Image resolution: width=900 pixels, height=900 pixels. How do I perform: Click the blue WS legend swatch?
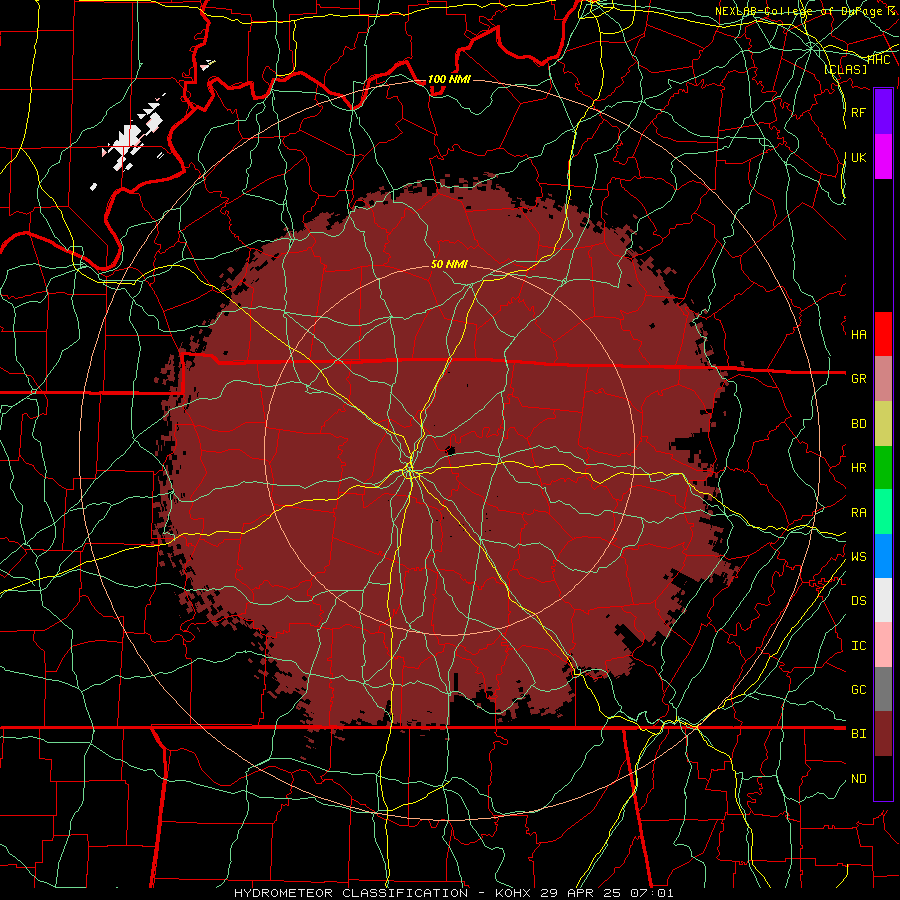(x=883, y=556)
